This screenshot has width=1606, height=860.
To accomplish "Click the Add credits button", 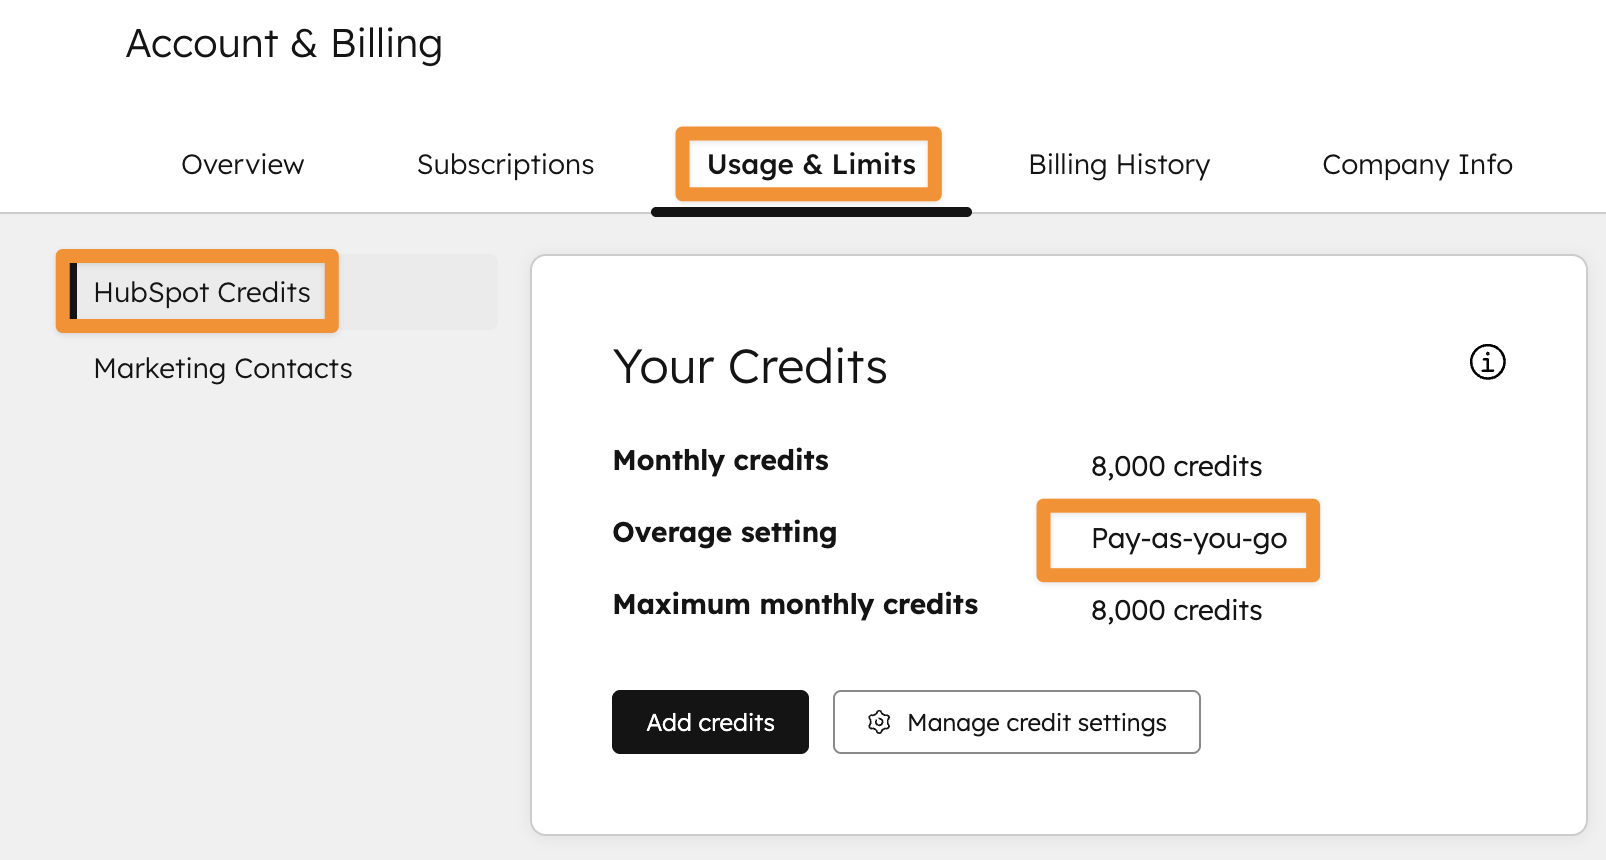I will [710, 722].
